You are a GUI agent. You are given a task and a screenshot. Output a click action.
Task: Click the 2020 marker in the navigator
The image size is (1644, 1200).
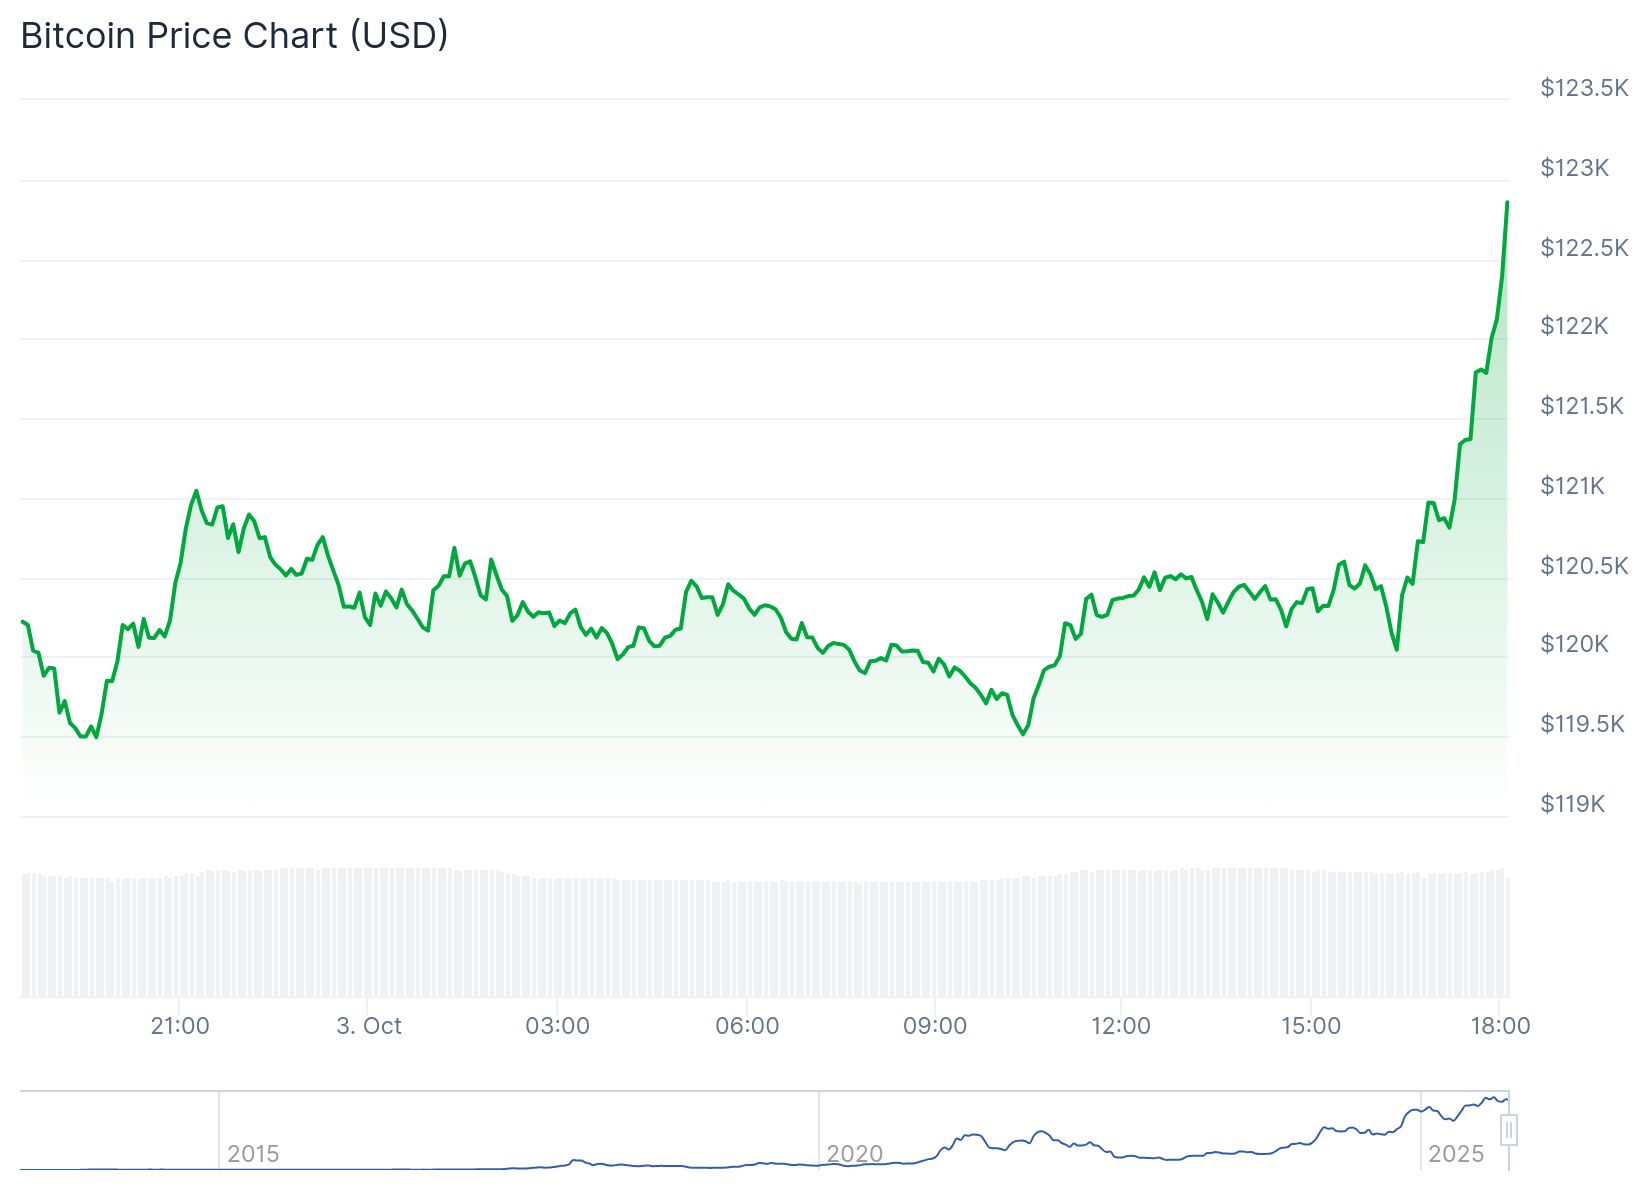854,1154
